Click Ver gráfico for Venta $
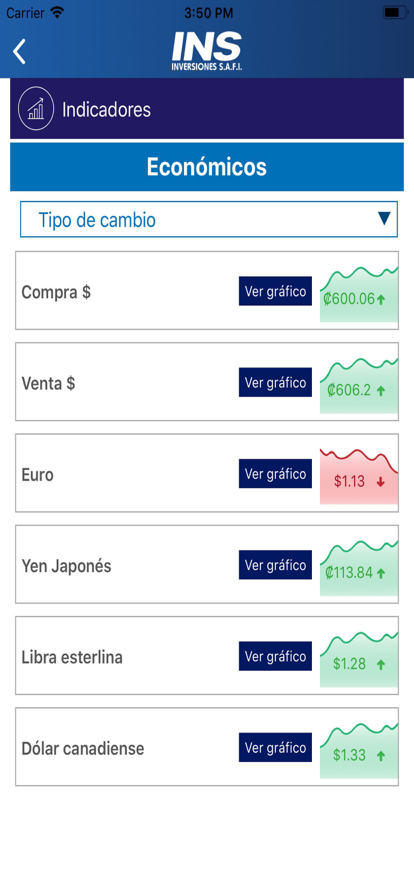The image size is (414, 896). [x=276, y=382]
